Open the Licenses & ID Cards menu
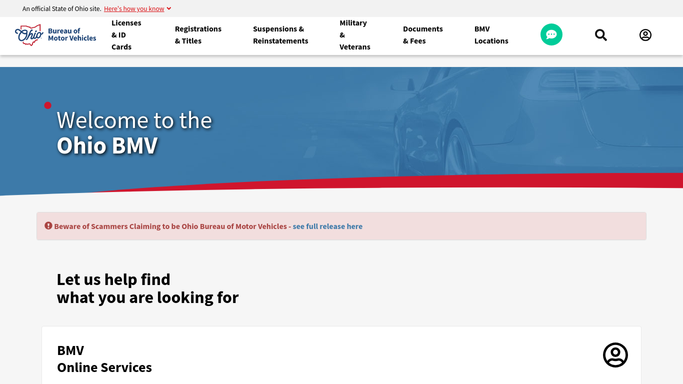The height and width of the screenshot is (384, 683). (x=126, y=35)
